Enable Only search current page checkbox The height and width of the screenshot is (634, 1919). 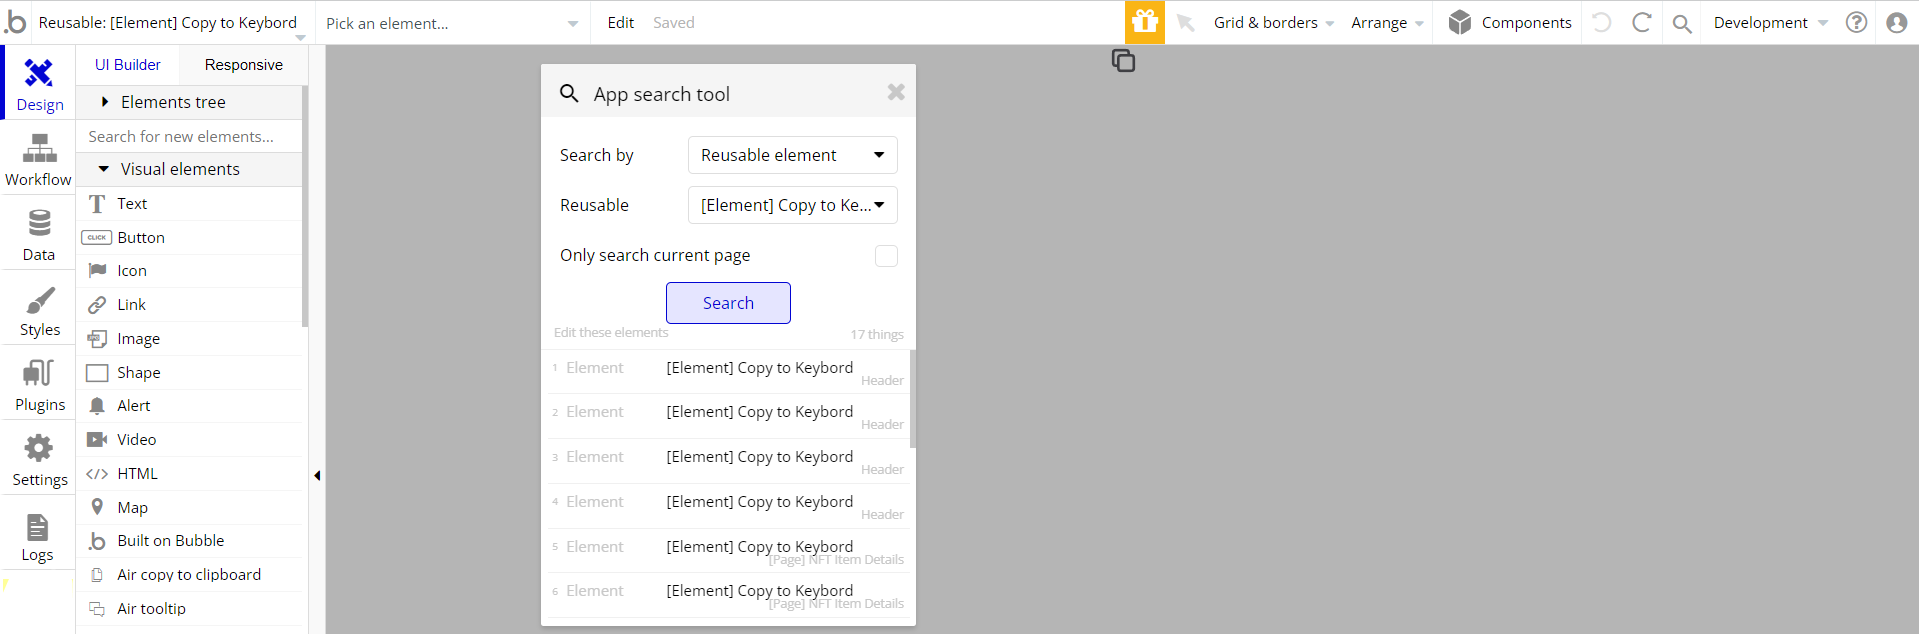pos(886,256)
